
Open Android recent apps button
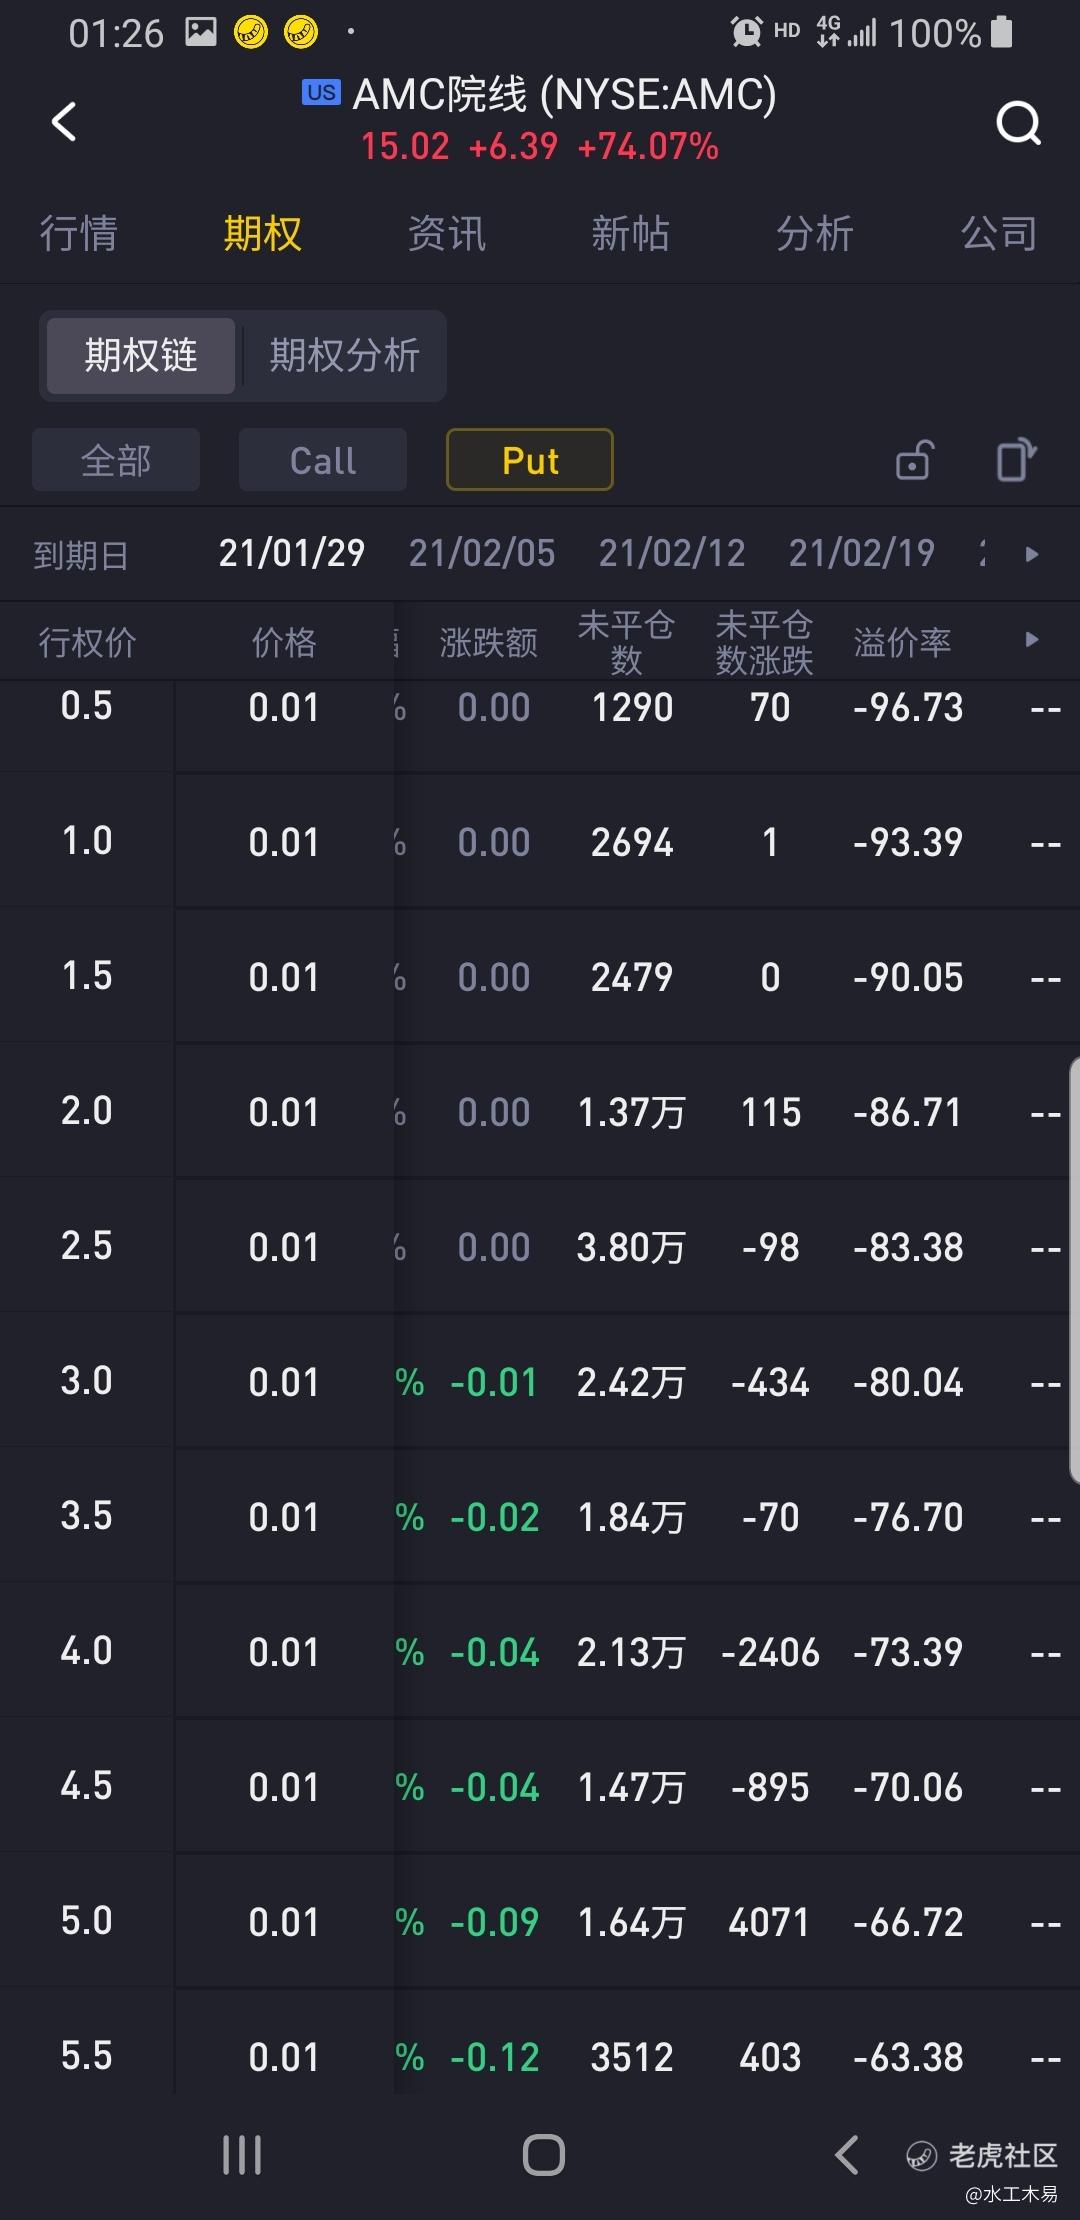pyautogui.click(x=242, y=2154)
